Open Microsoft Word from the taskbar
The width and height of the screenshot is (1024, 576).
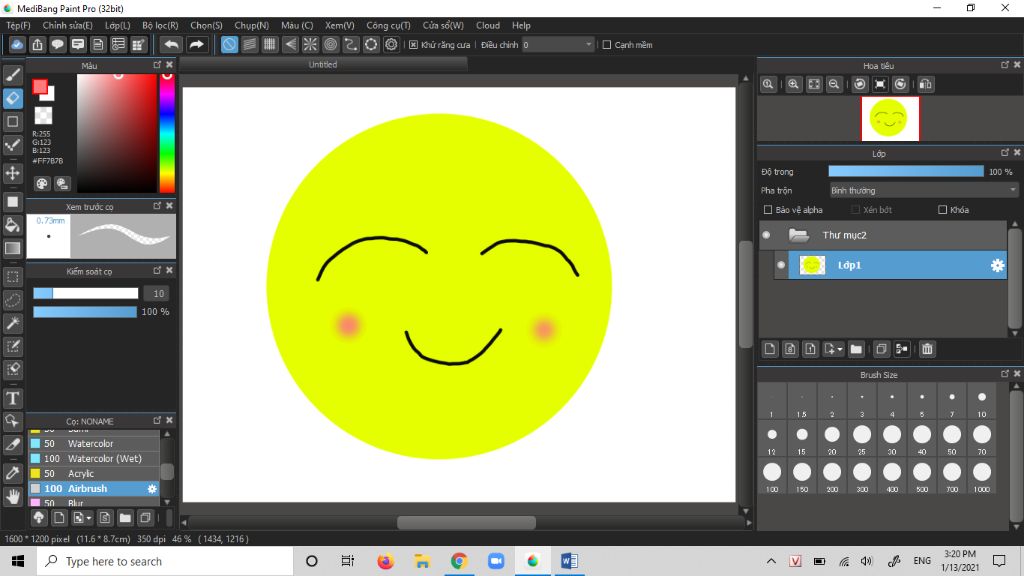click(569, 561)
